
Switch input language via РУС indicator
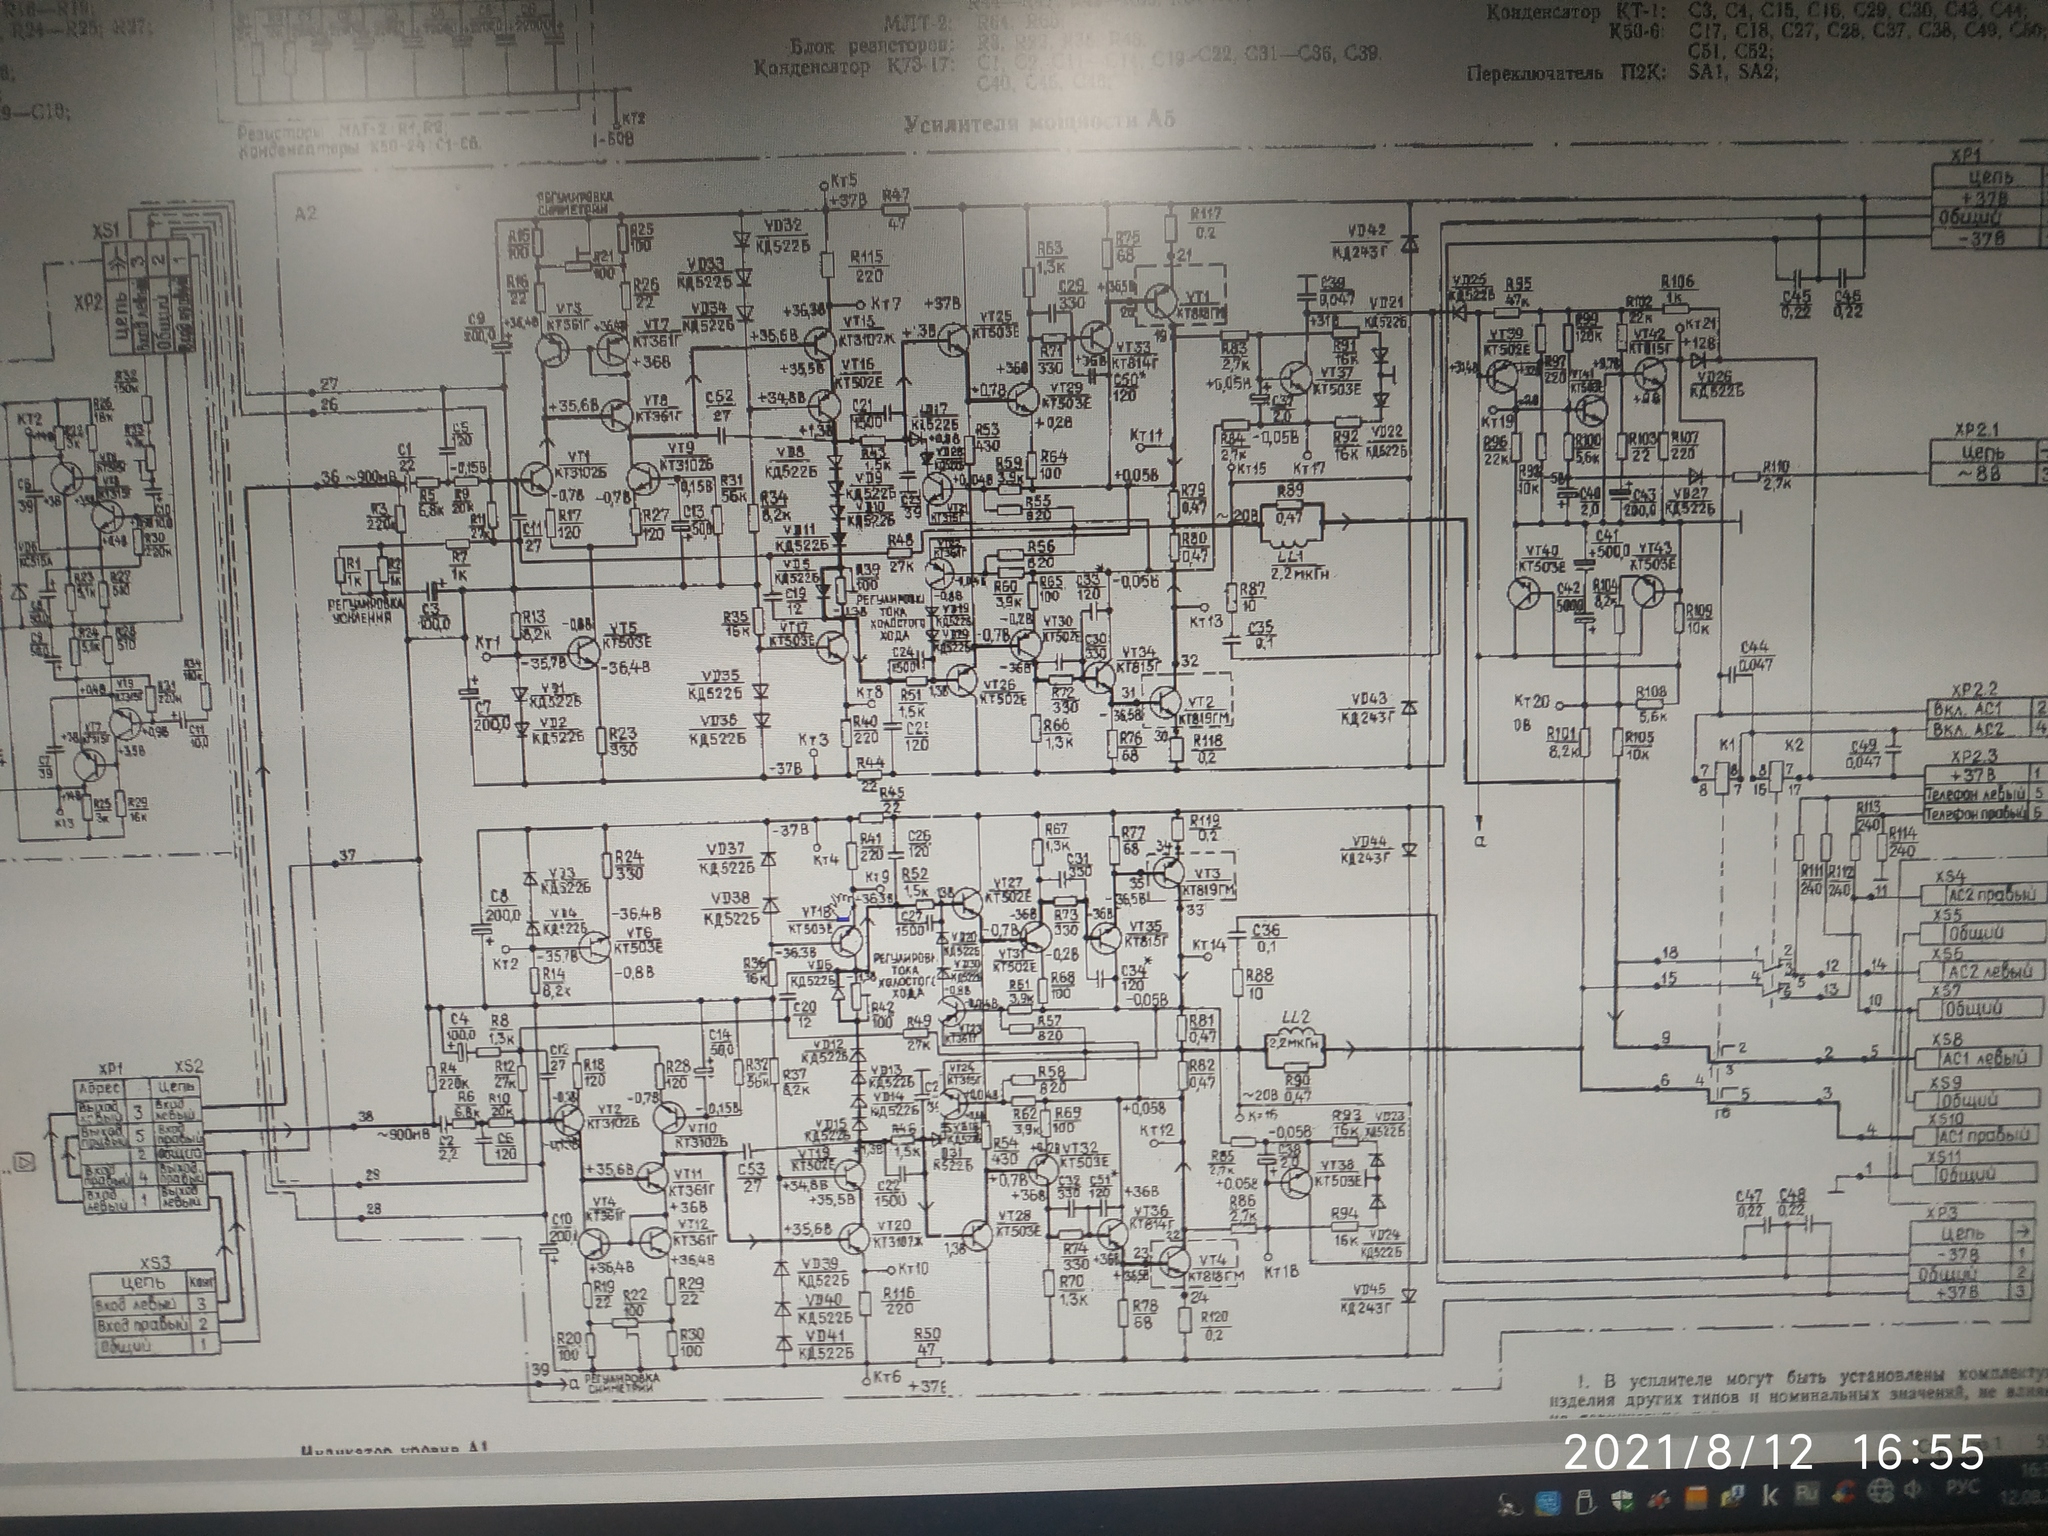(x=1963, y=1488)
